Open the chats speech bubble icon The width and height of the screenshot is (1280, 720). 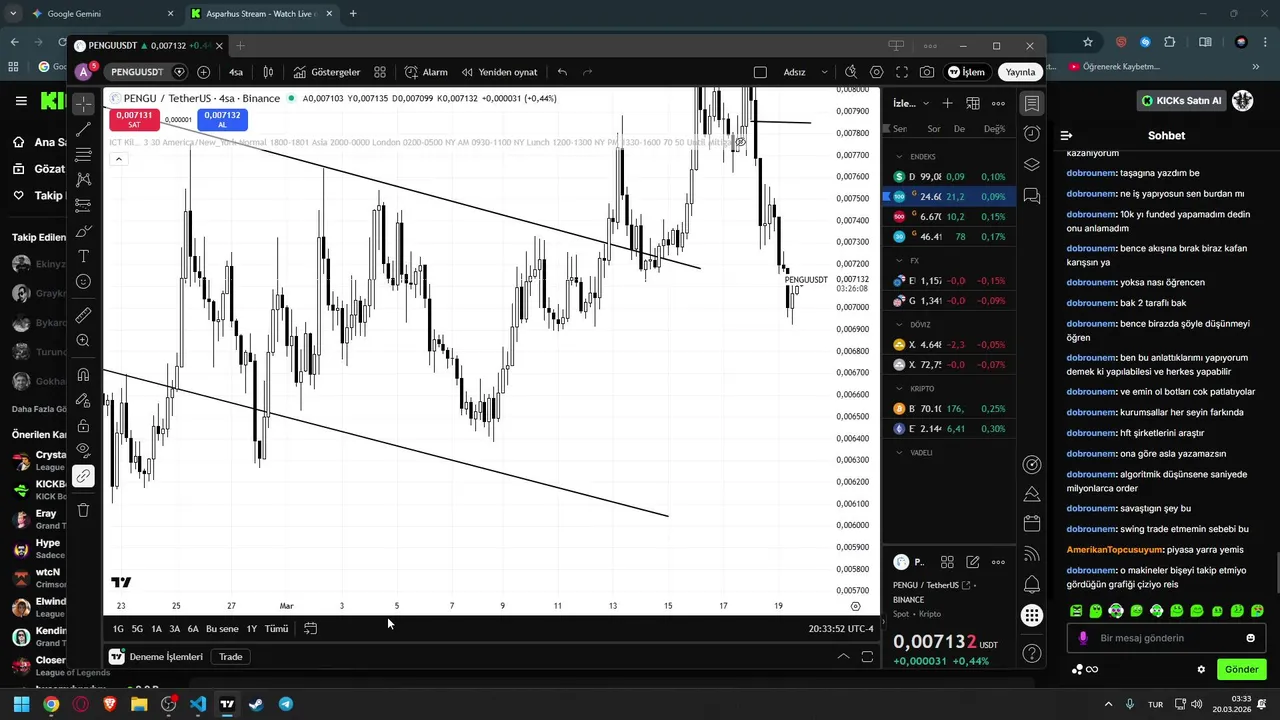click(1032, 196)
